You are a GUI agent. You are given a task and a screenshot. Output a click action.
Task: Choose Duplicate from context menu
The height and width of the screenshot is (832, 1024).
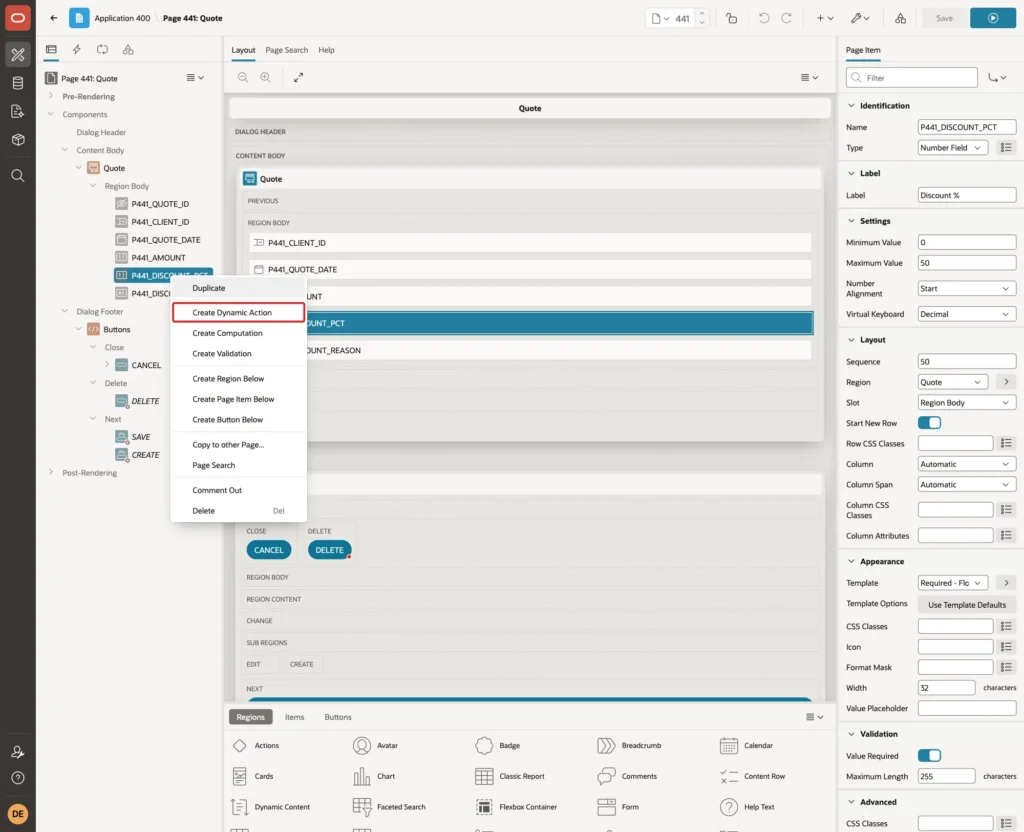pyautogui.click(x=238, y=288)
